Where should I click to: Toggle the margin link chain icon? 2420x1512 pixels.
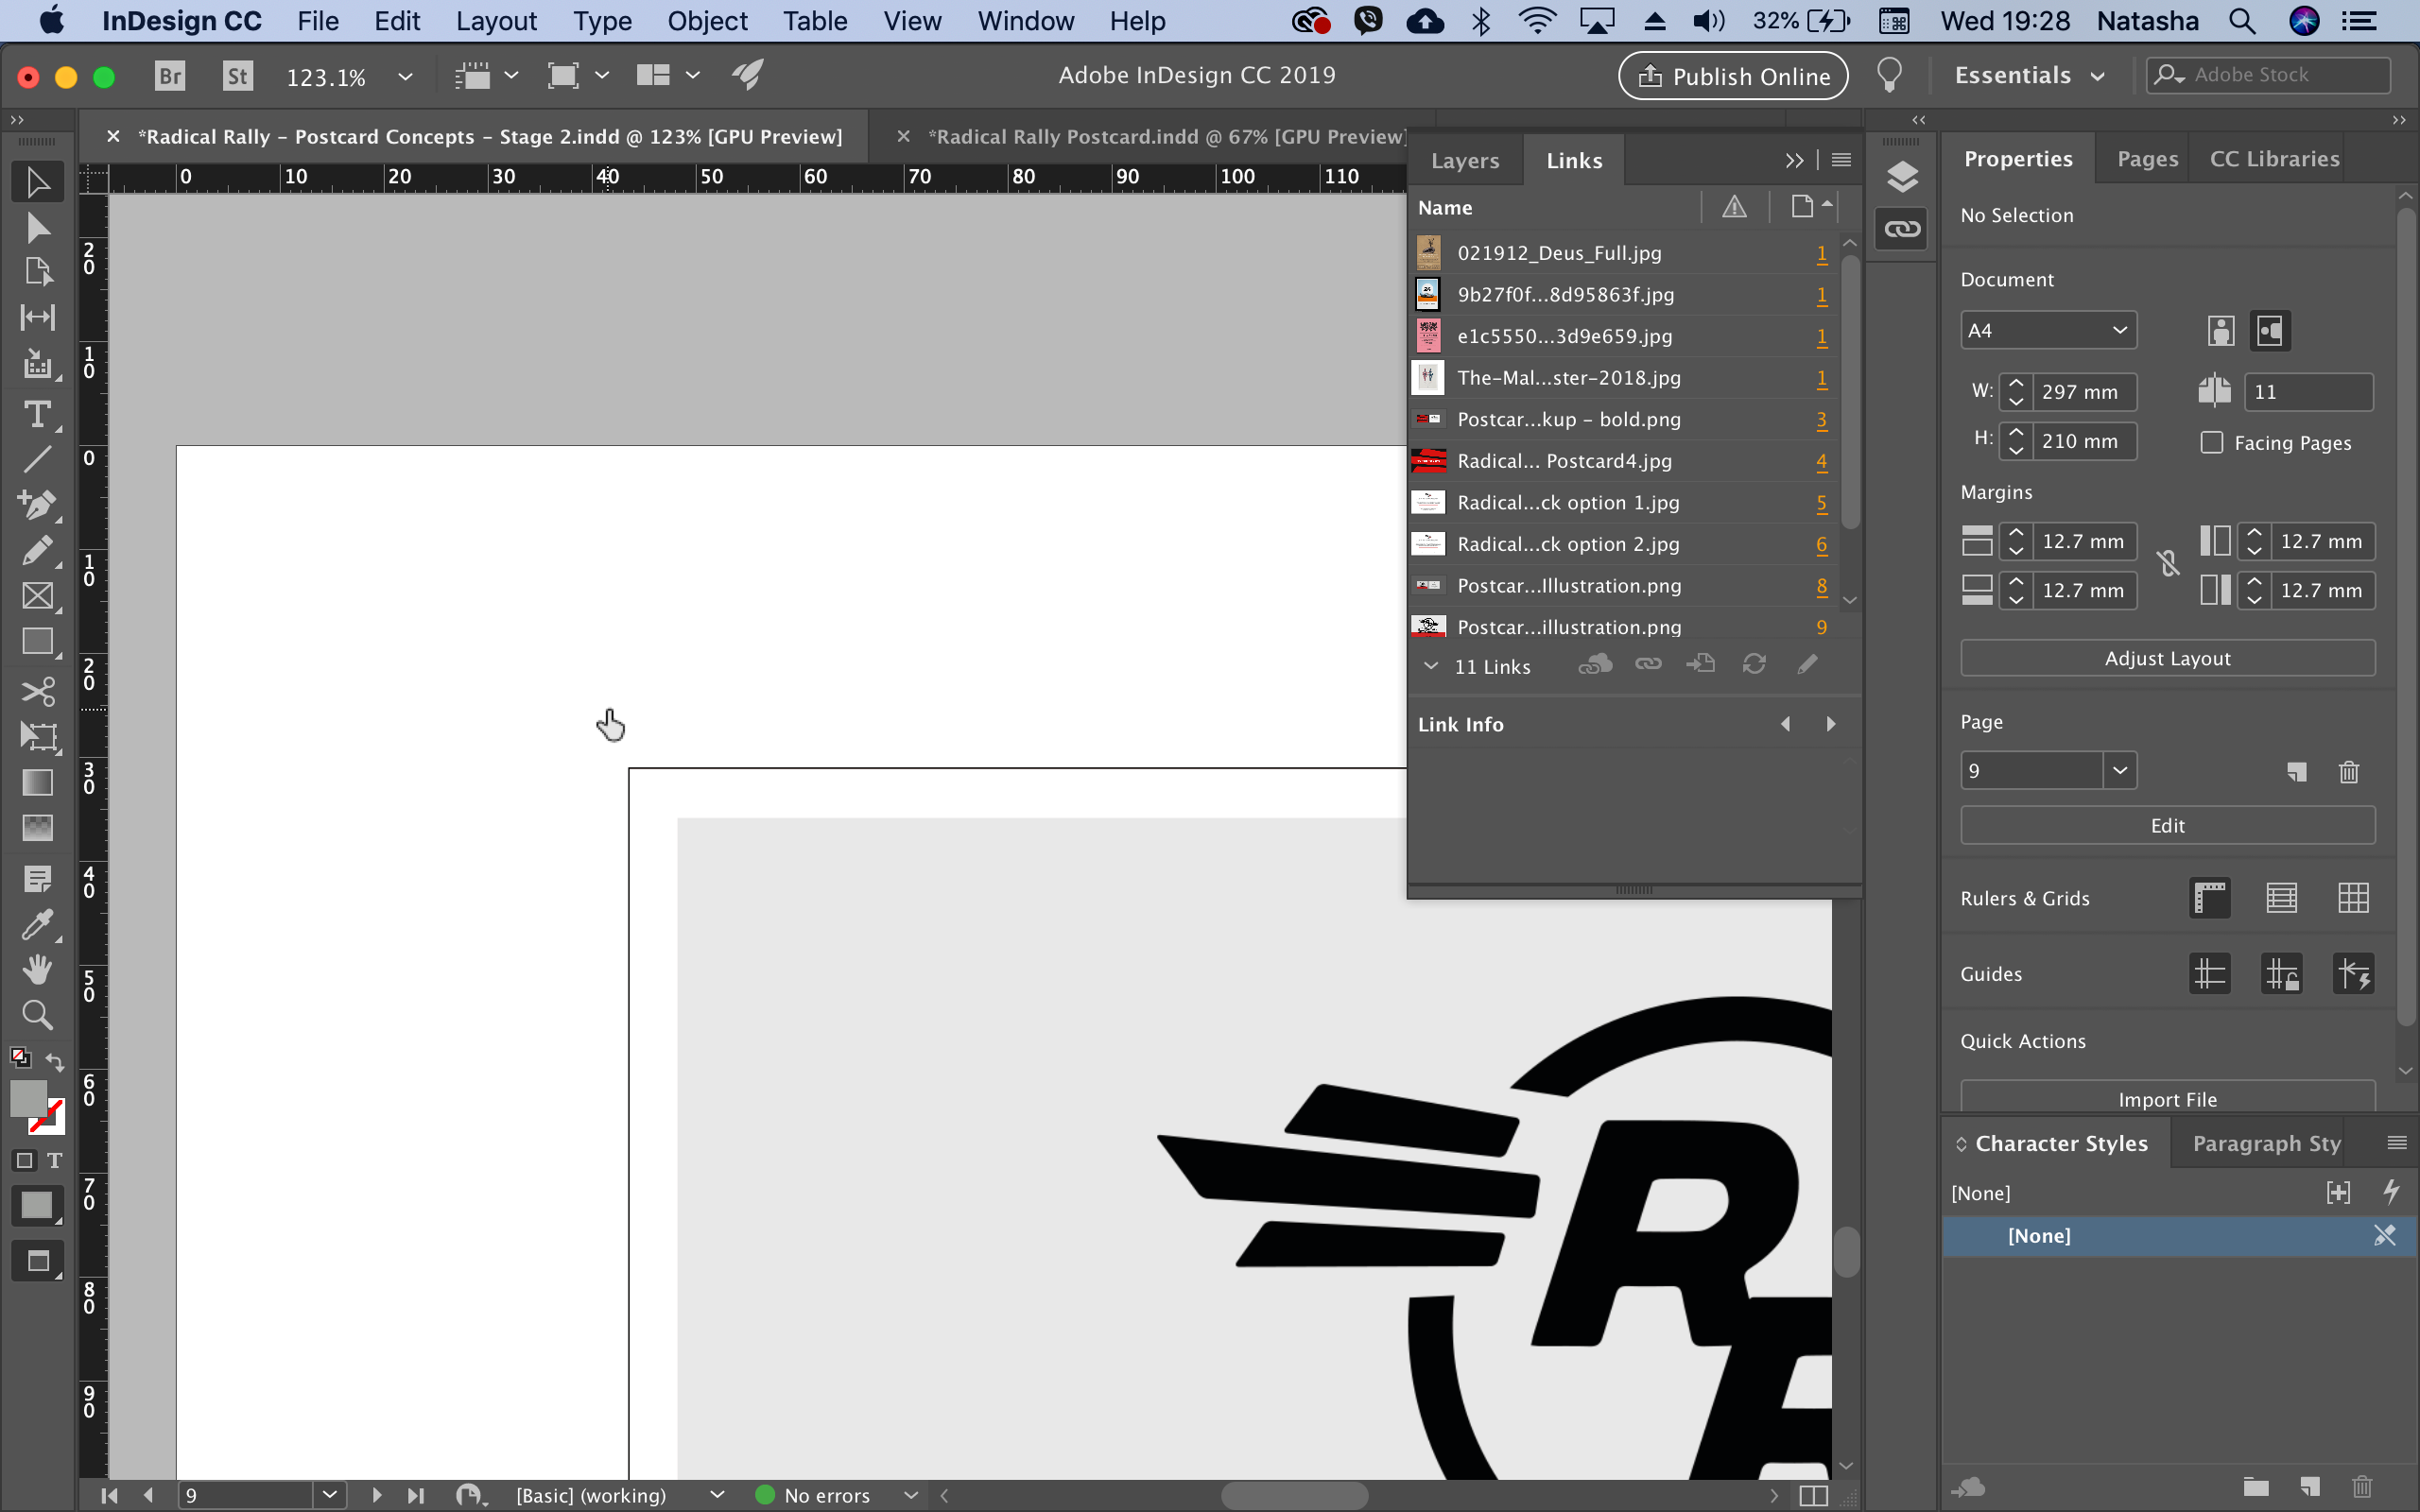tap(2168, 564)
